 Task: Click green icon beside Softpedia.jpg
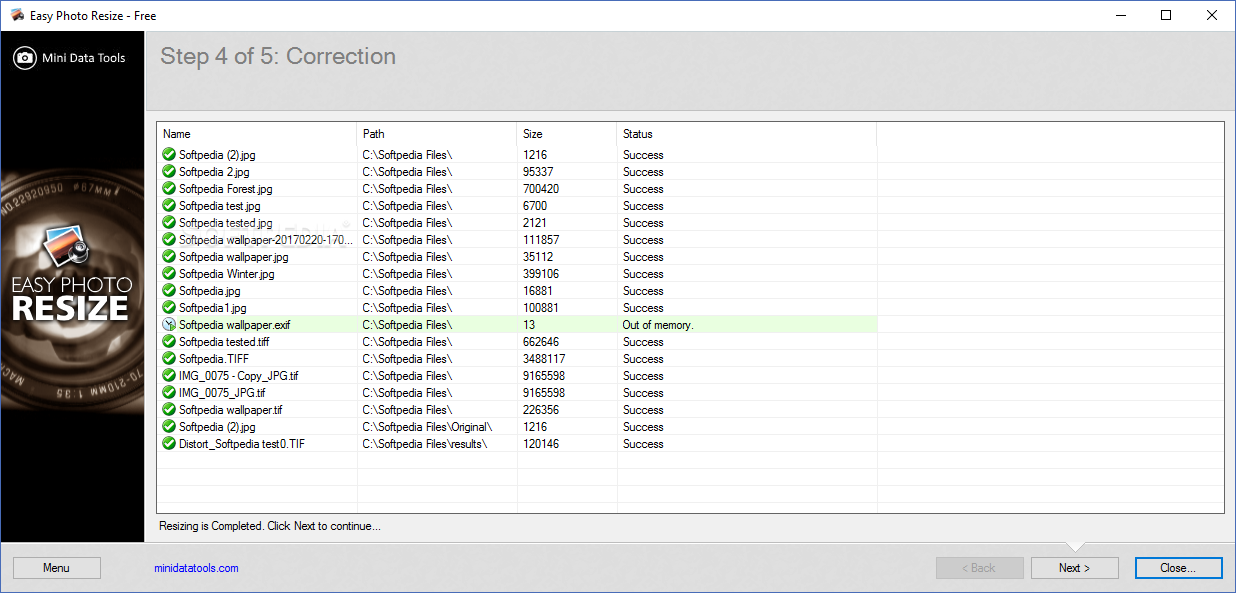169,291
